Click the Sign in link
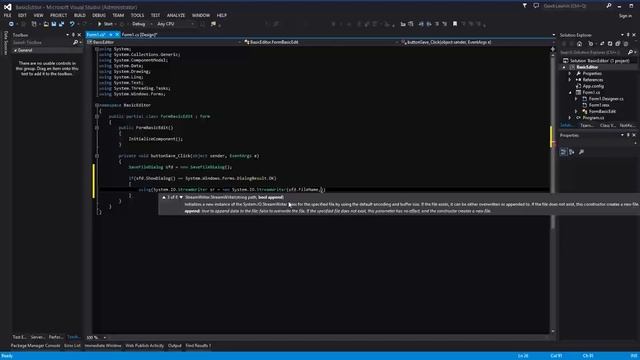Image resolution: width=640 pixels, height=360 pixels. click(x=625, y=16)
